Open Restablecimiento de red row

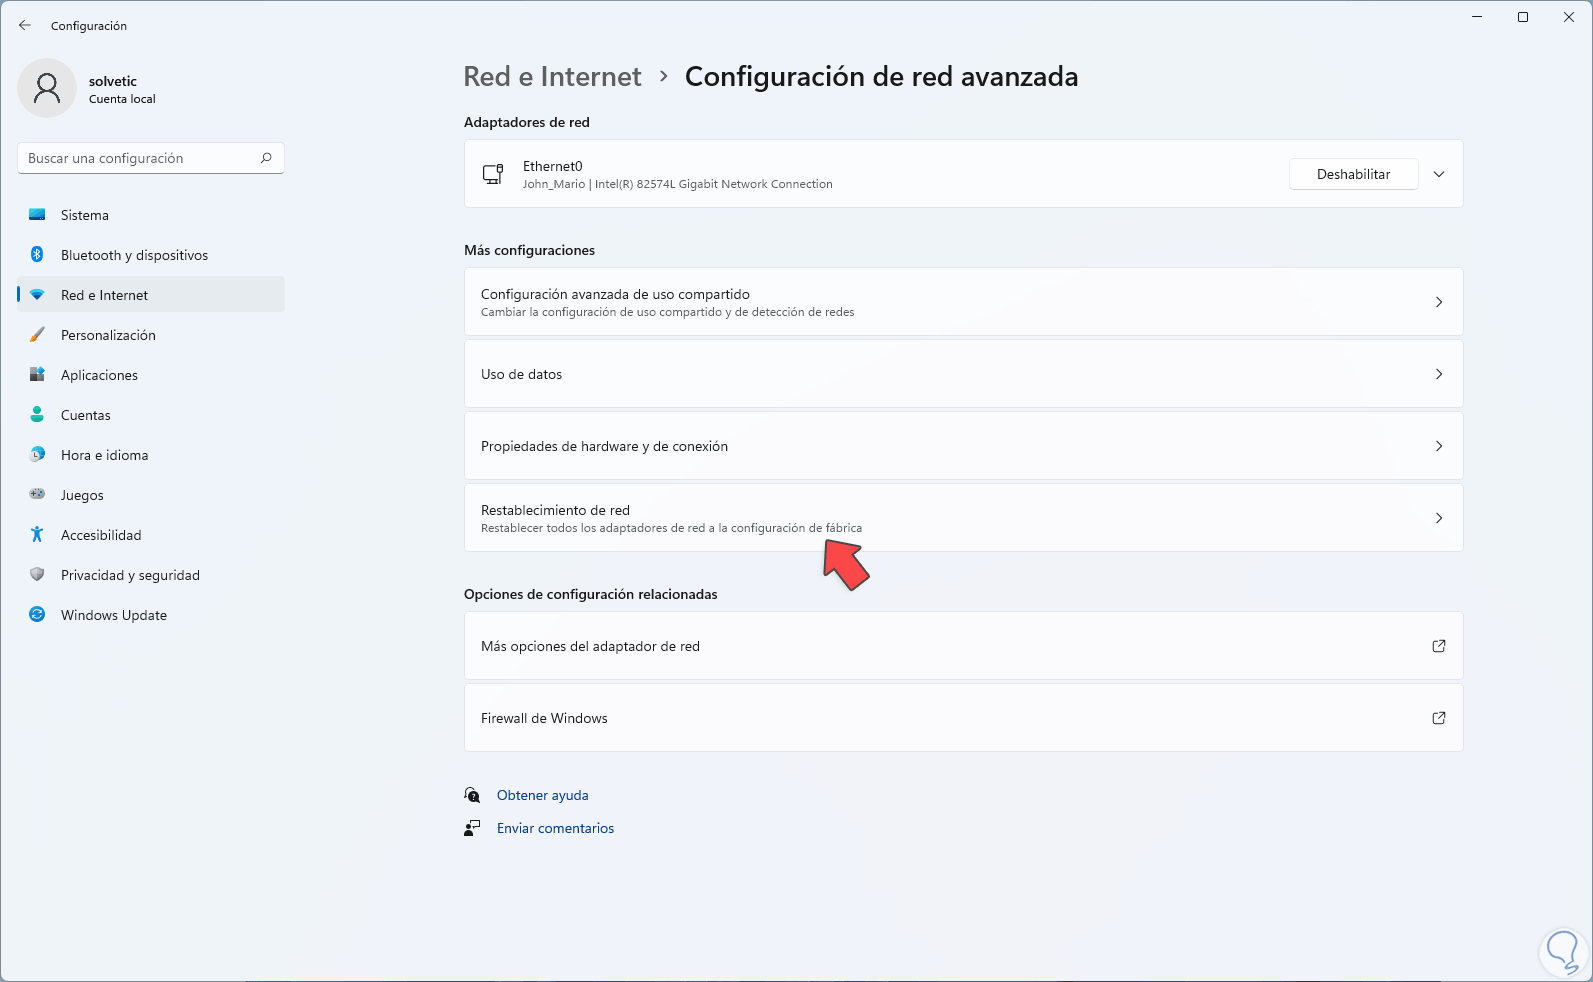click(x=963, y=518)
